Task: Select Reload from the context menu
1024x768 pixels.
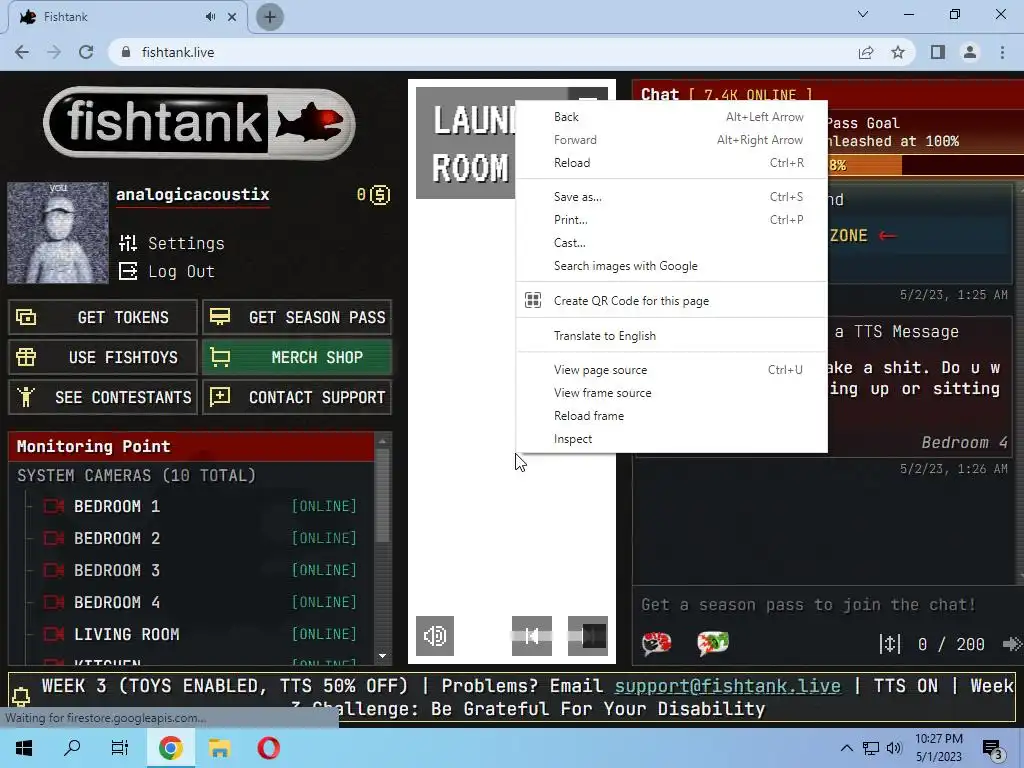Action: (671, 163)
